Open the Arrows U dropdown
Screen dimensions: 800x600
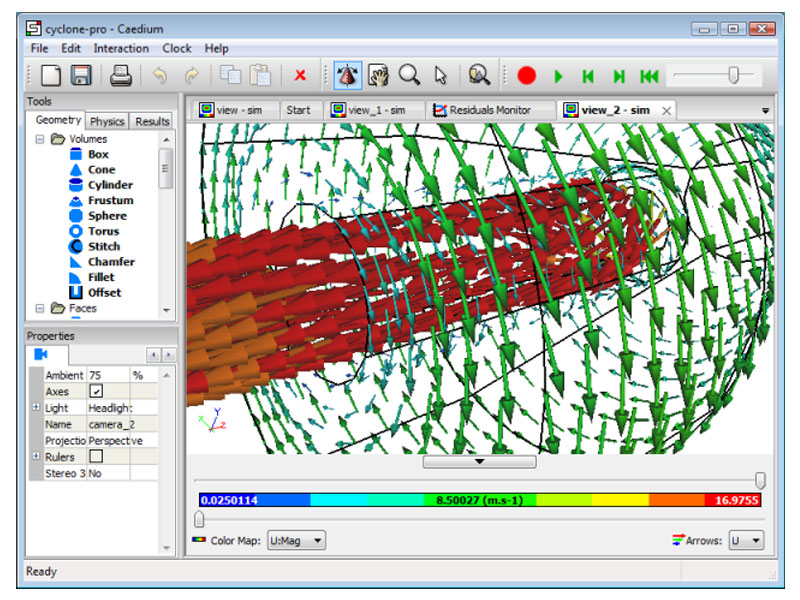pyautogui.click(x=746, y=541)
